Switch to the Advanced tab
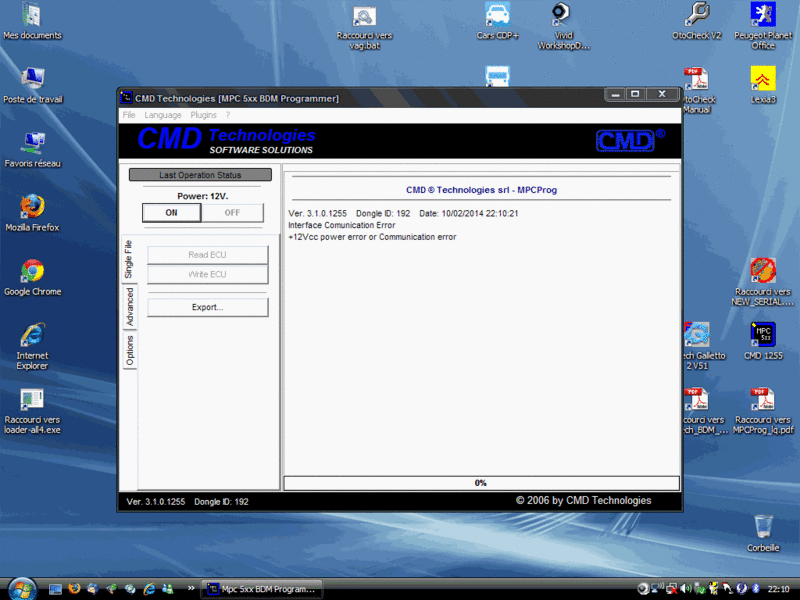The image size is (800, 600). tap(130, 306)
